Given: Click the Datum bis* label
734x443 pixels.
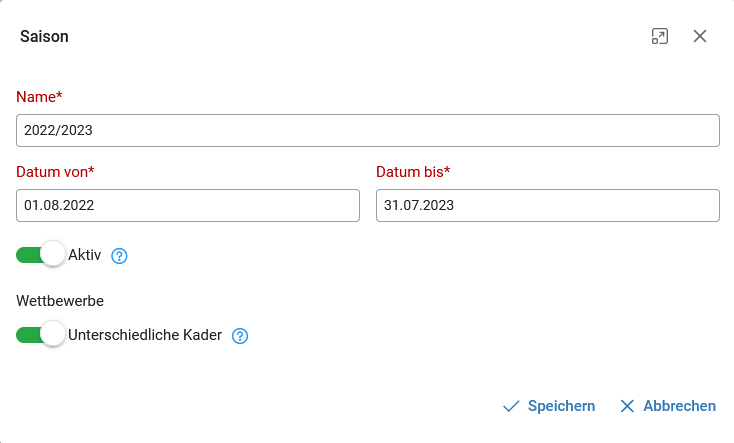Looking at the screenshot, I should [x=413, y=172].
